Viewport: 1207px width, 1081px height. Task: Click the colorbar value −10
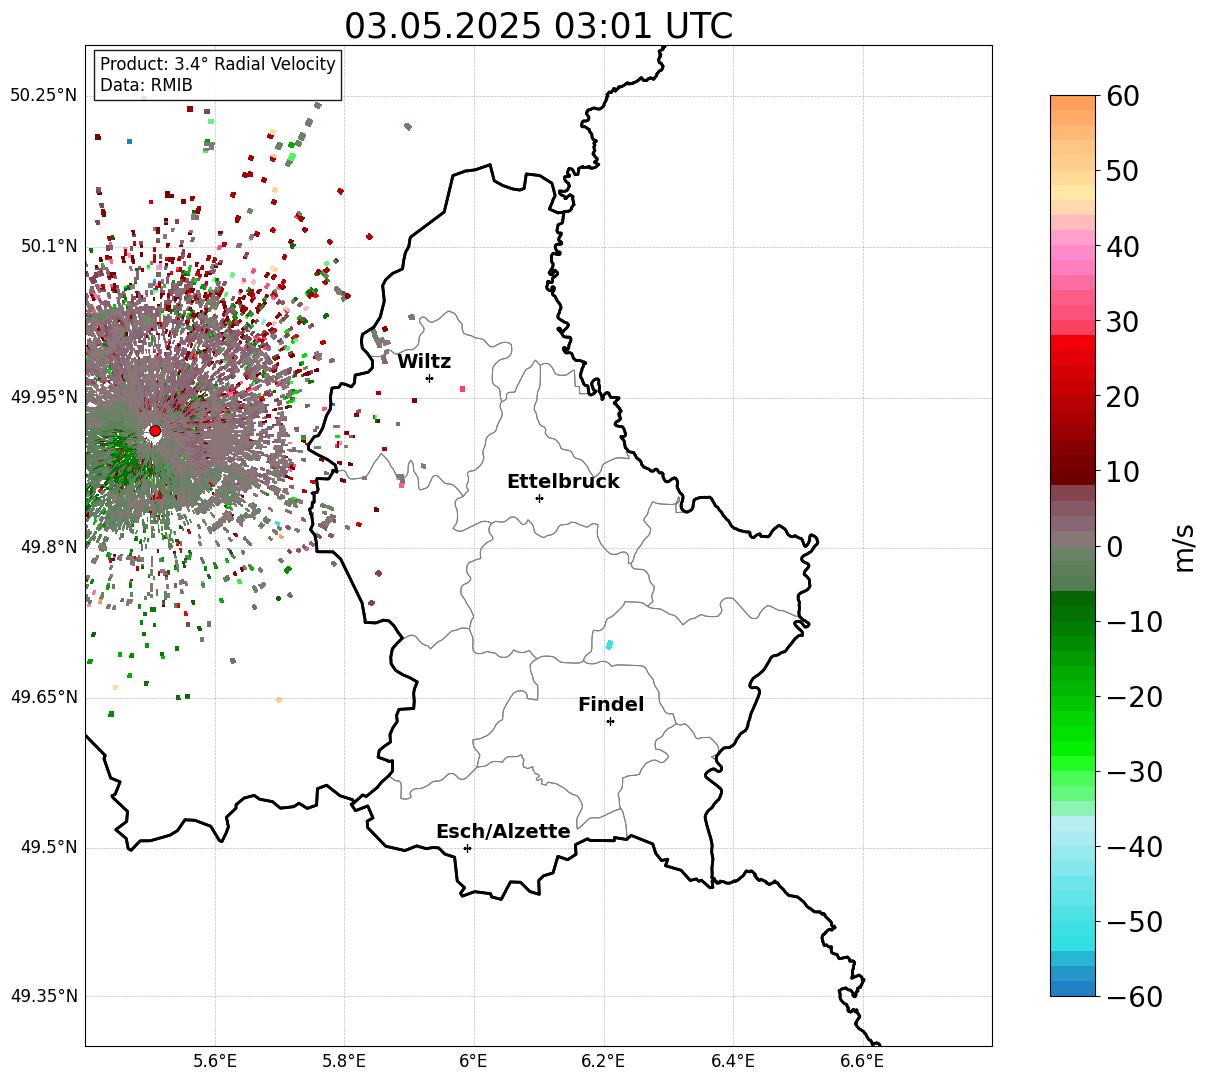[1134, 622]
